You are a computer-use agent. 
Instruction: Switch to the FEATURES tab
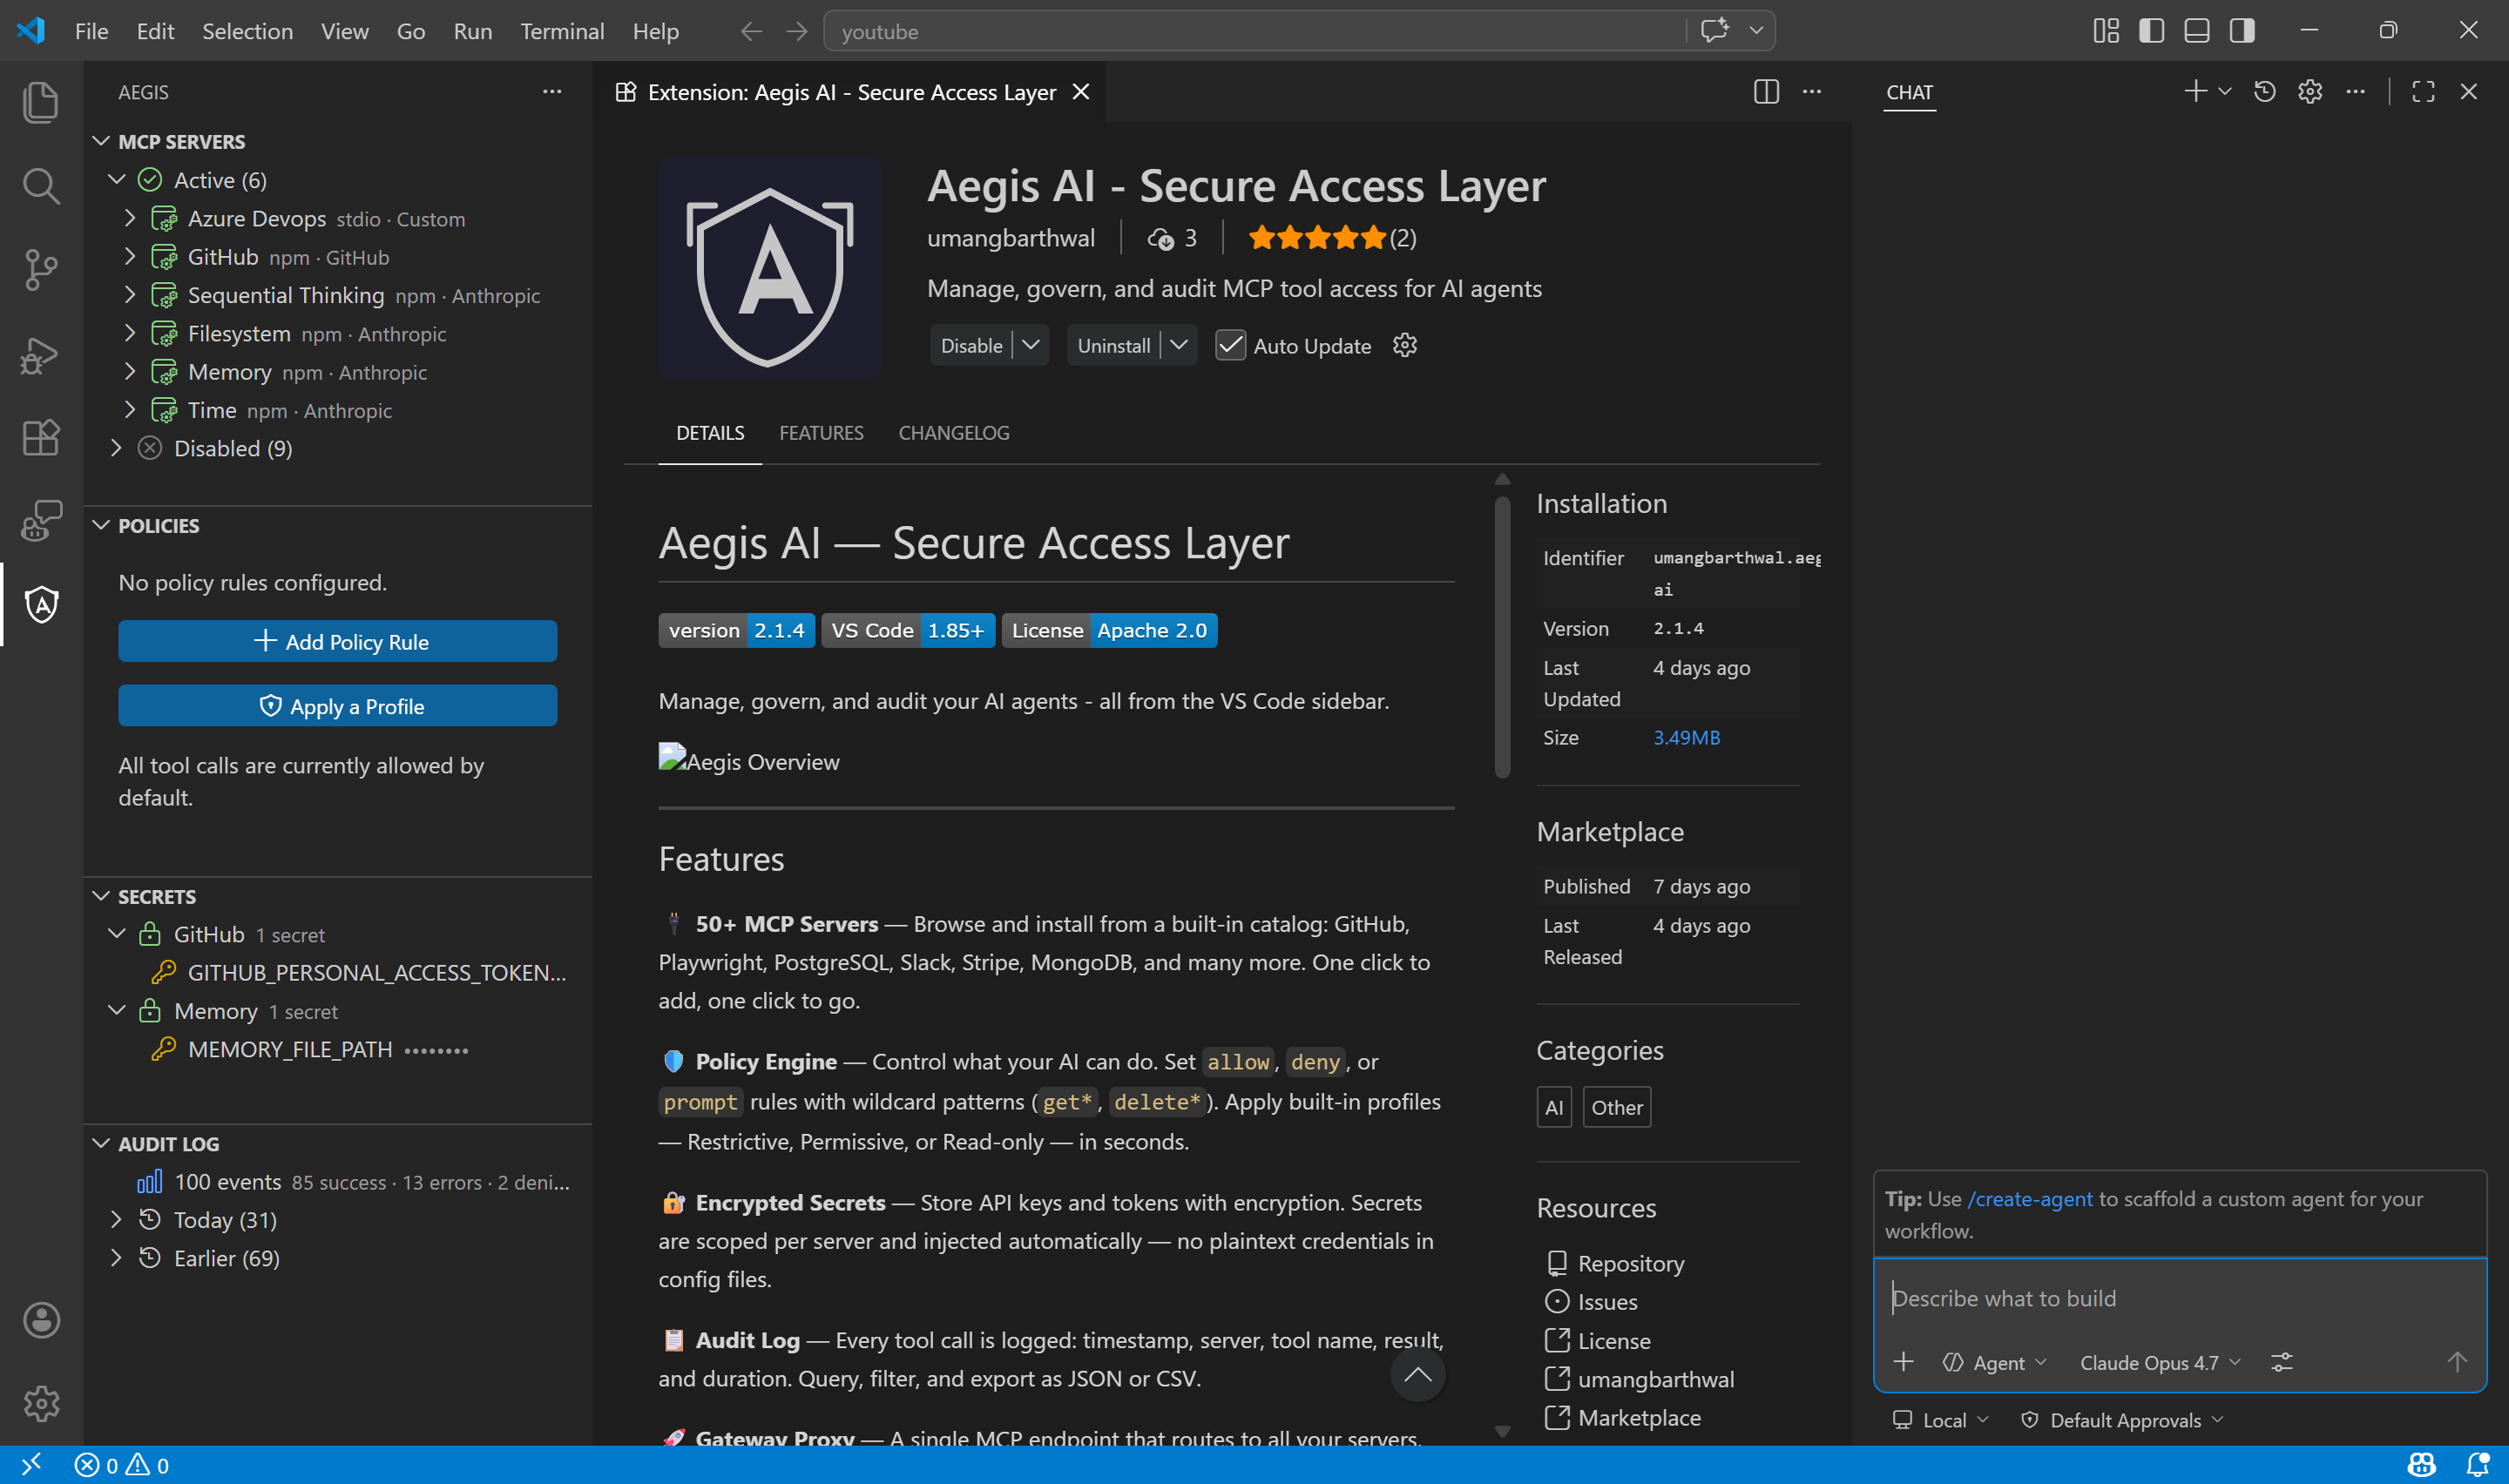(821, 433)
